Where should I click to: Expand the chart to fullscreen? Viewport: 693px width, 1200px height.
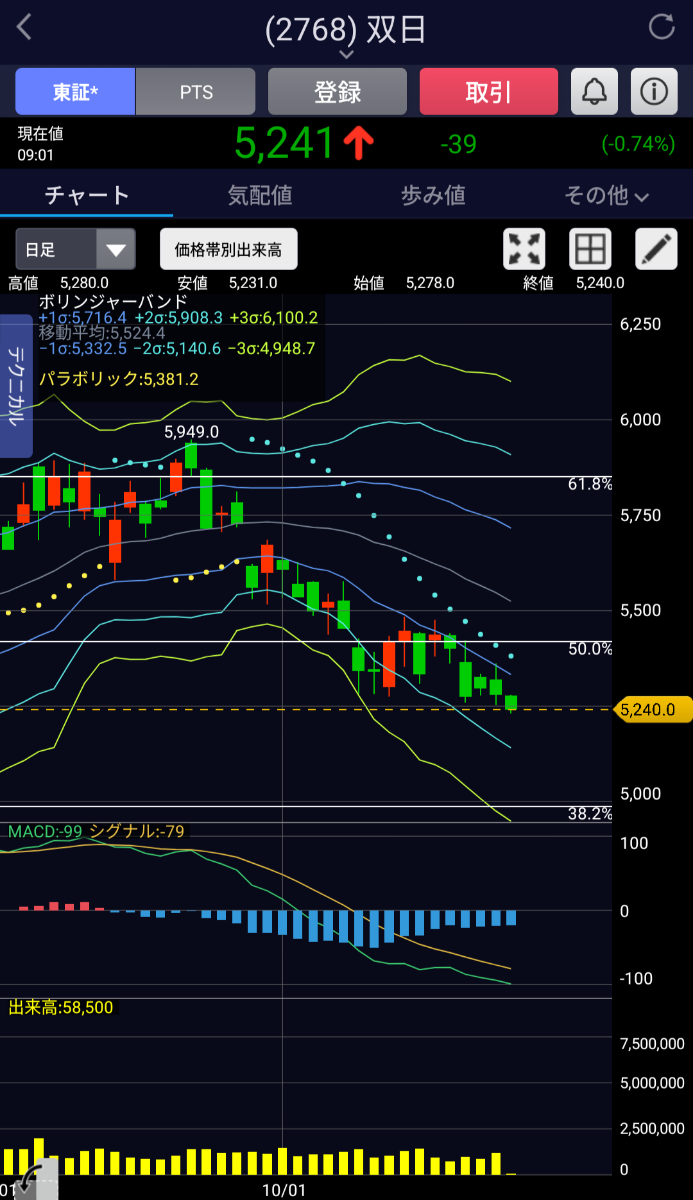[524, 249]
